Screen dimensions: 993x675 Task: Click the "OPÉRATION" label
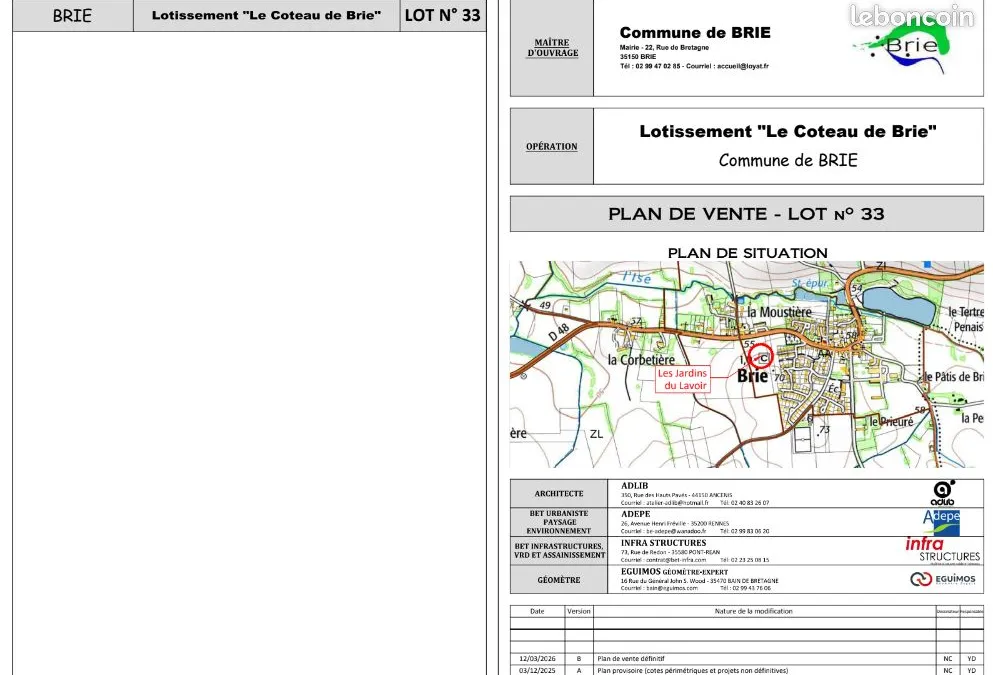click(552, 146)
